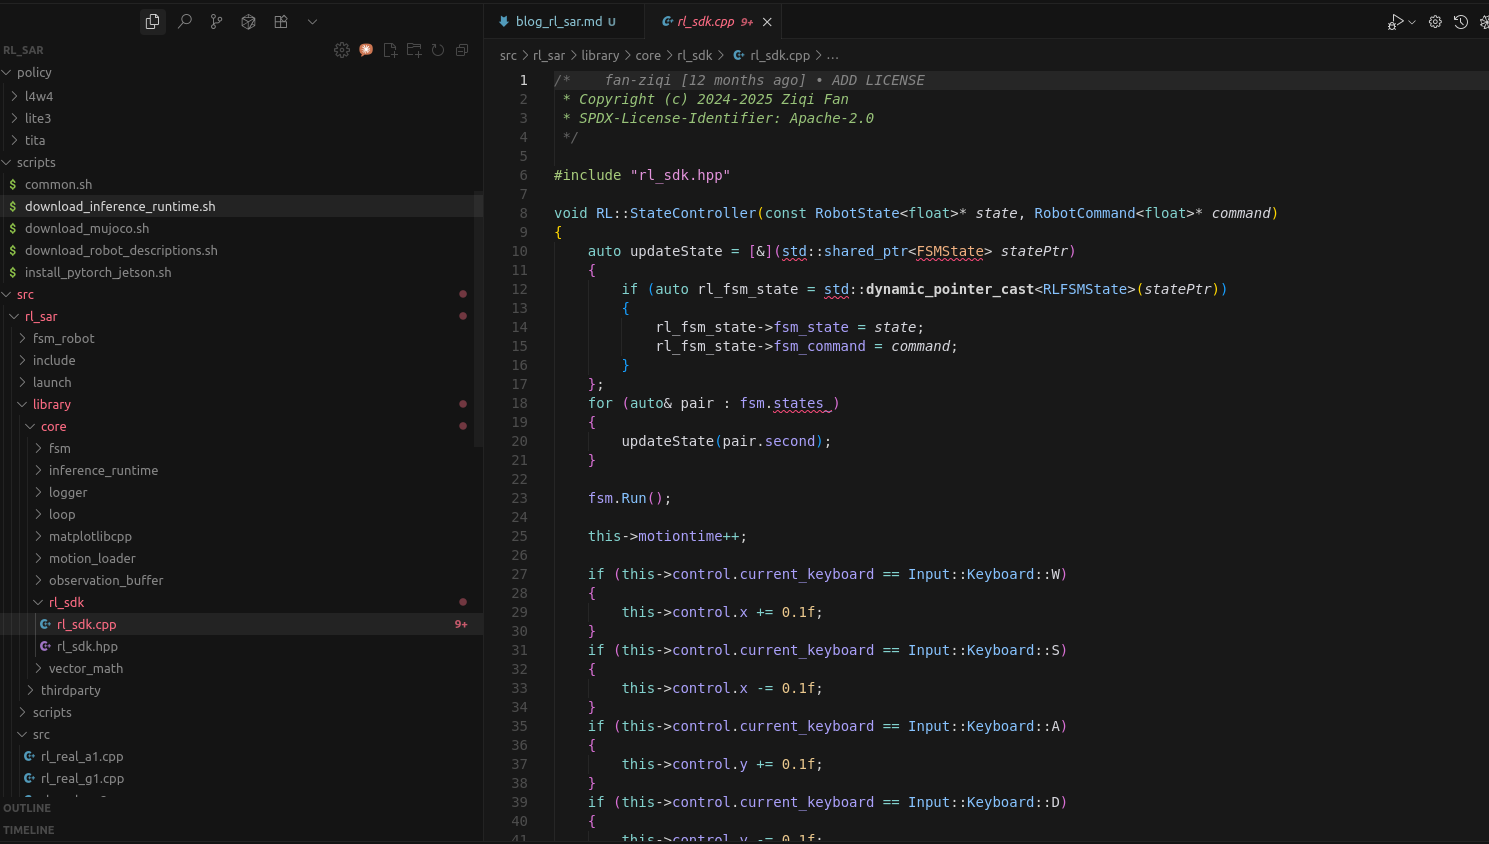Expand the motion_loader folder
The image size is (1489, 844).
tap(240, 558)
